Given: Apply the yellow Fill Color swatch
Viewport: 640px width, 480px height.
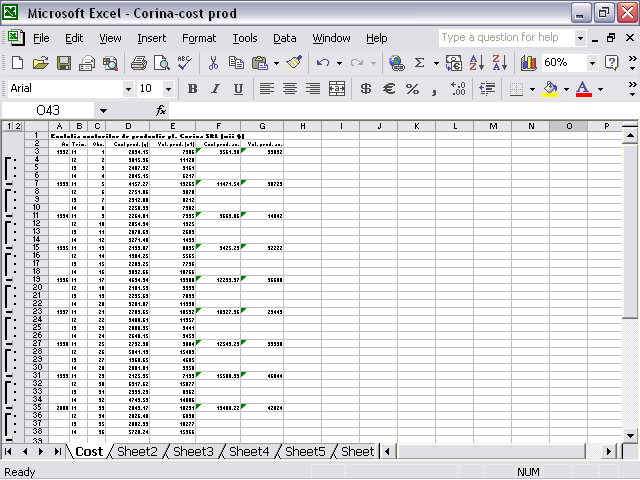Looking at the screenshot, I should pyautogui.click(x=549, y=89).
